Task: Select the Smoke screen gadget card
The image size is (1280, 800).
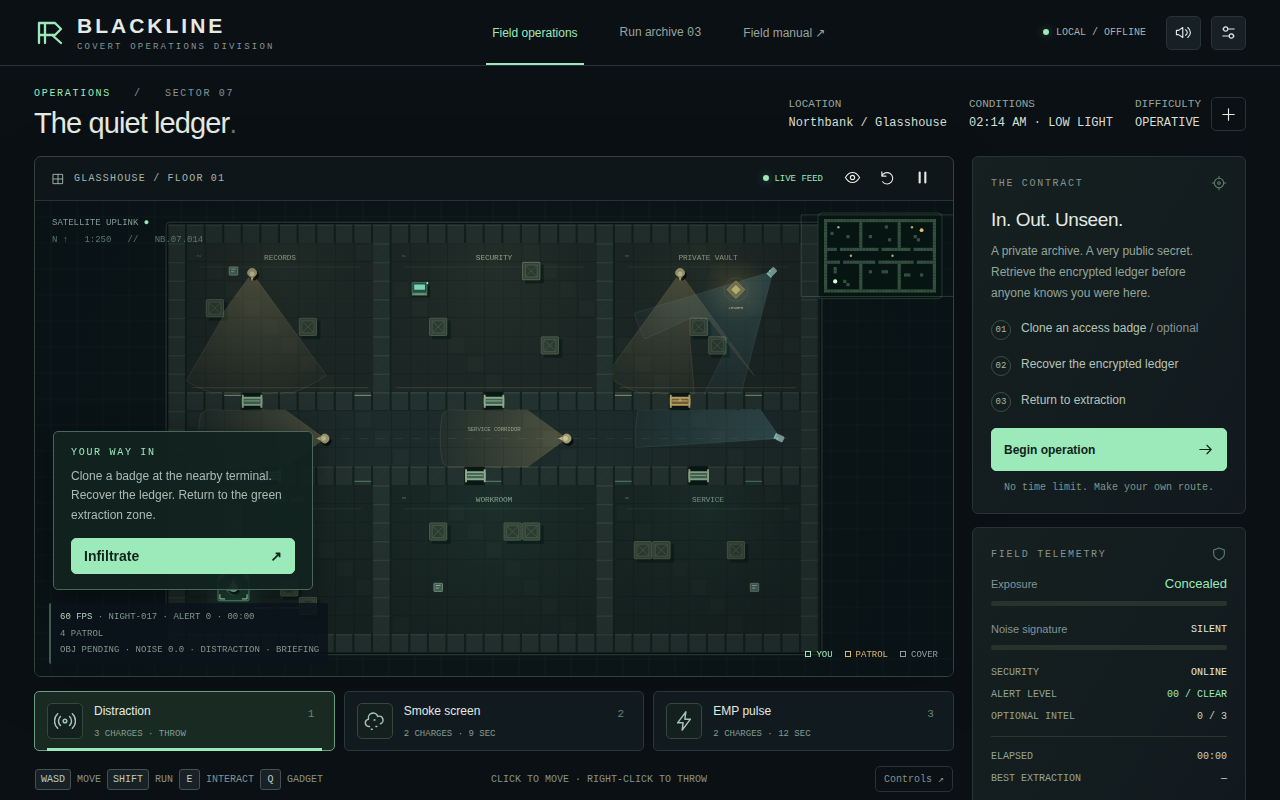Action: pyautogui.click(x=494, y=721)
